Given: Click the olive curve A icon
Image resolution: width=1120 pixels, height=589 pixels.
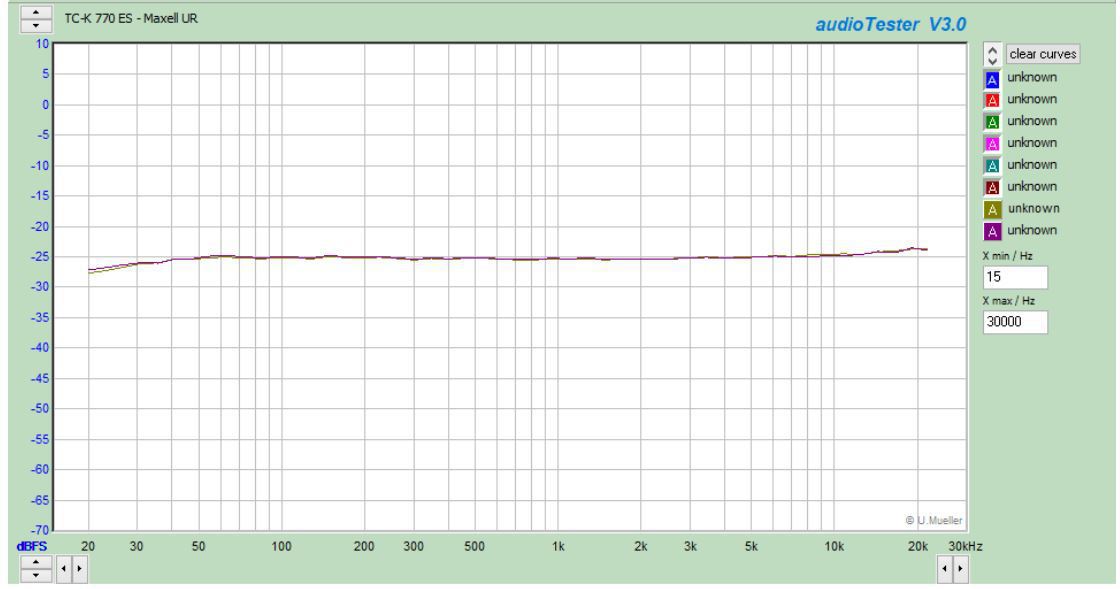Looking at the screenshot, I should 992,209.
